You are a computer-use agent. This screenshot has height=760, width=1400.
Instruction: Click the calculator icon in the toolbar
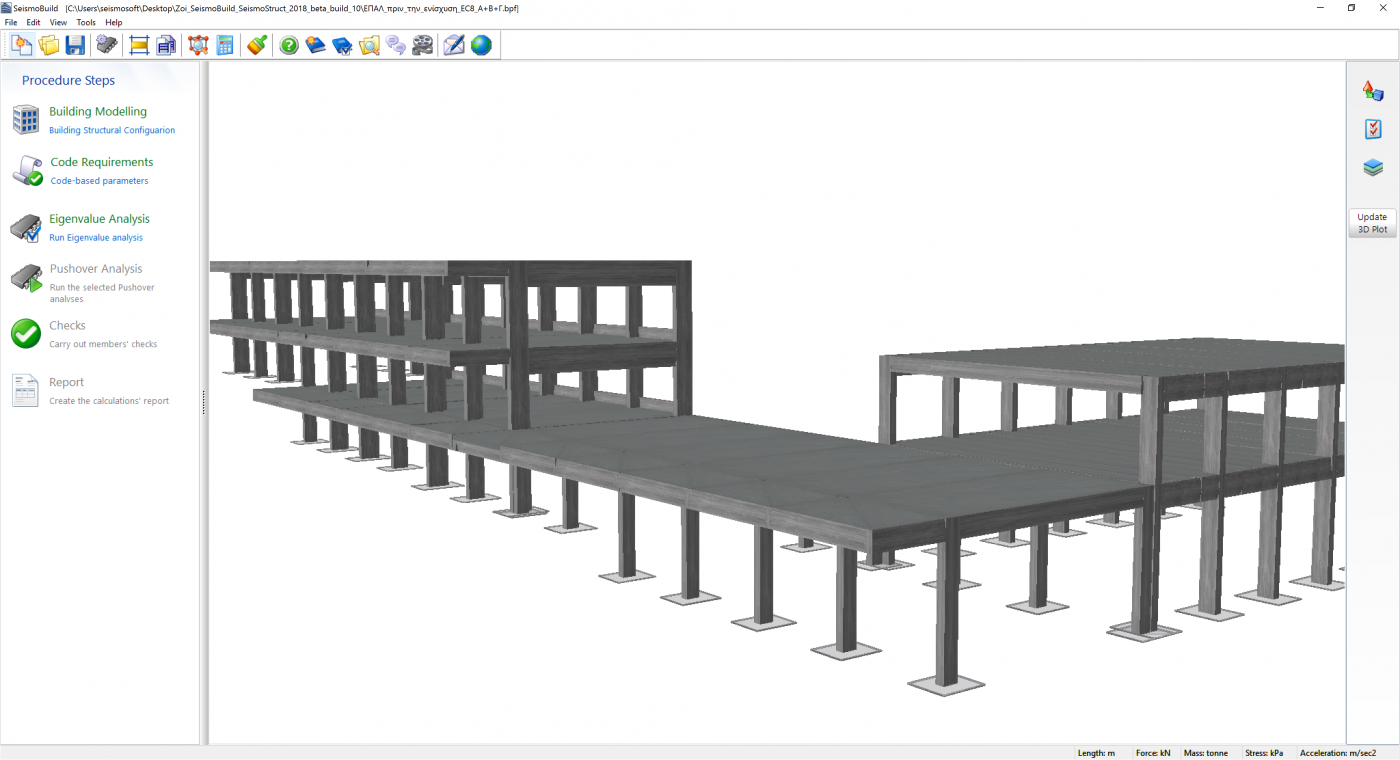225,45
